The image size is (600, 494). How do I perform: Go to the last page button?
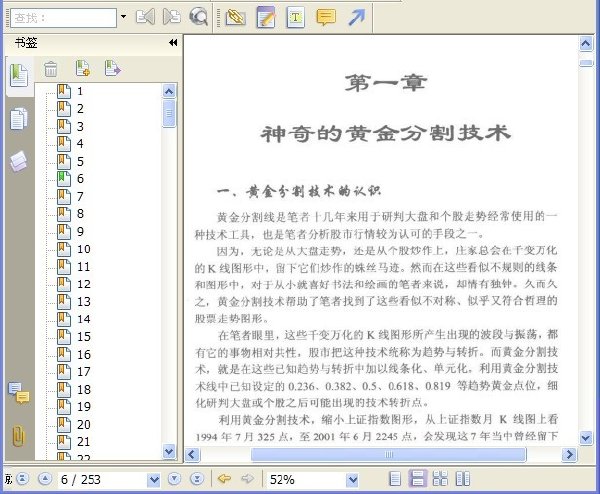pos(197,479)
